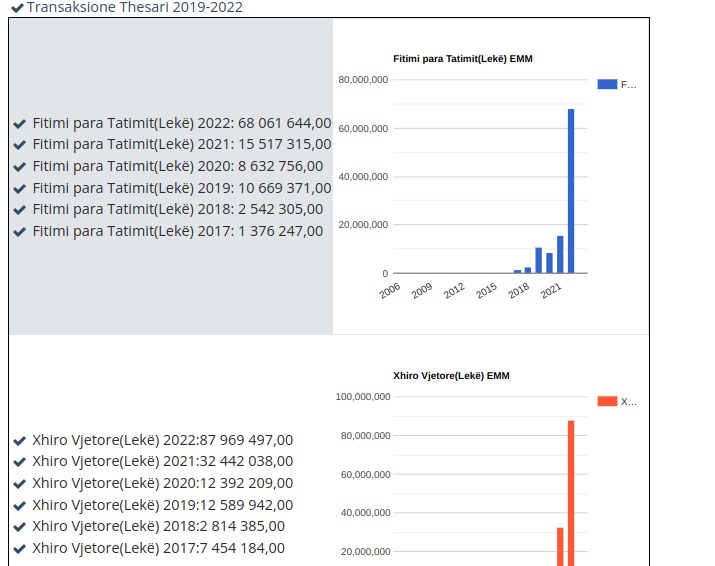Click the tallest orange bar in turnover chart
Screen dimensions: 715x566
pos(571,492)
